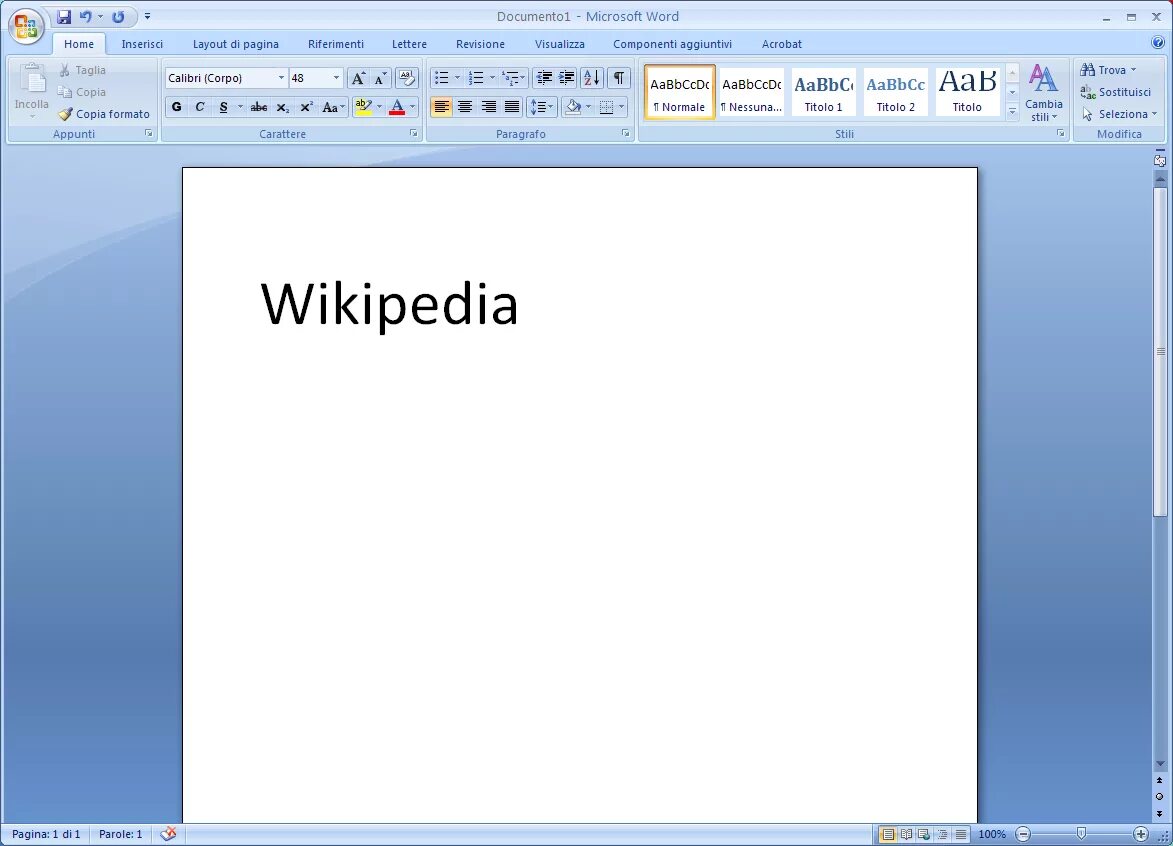
Task: Click the borders icon
Action: [x=607, y=107]
